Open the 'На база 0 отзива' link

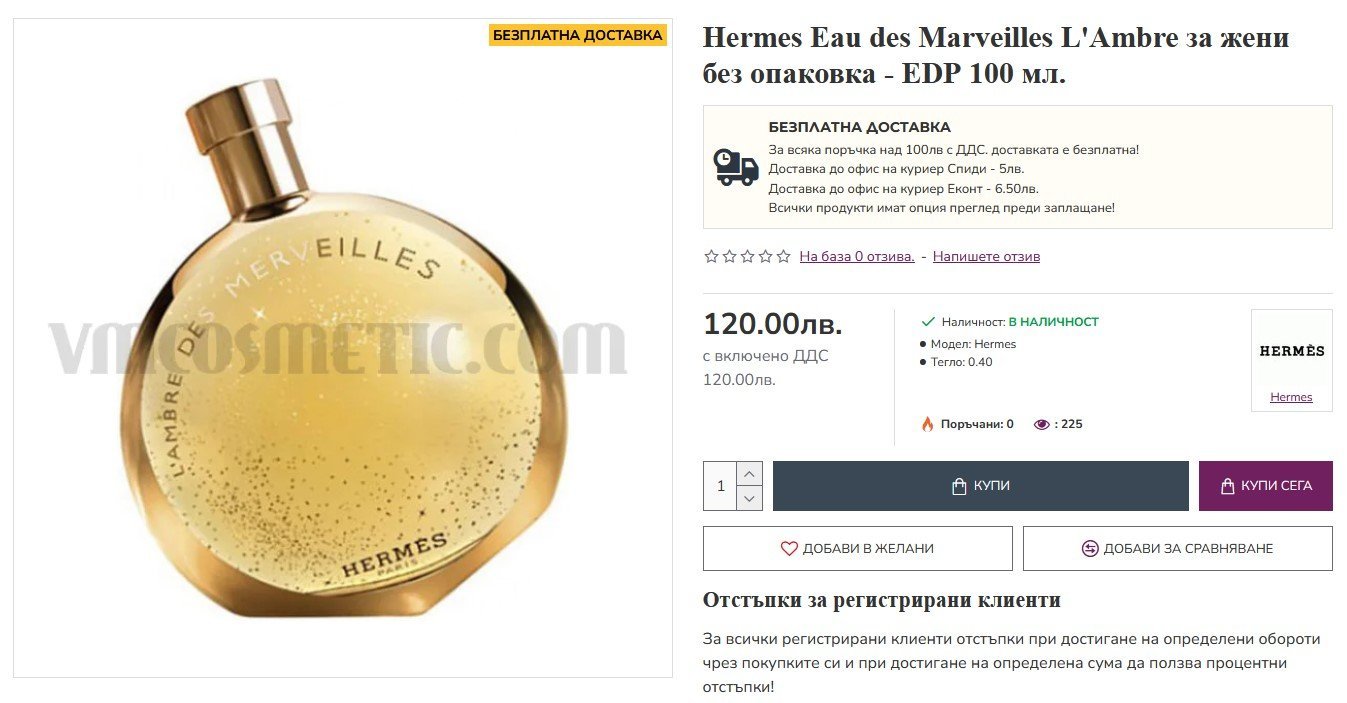click(x=857, y=256)
